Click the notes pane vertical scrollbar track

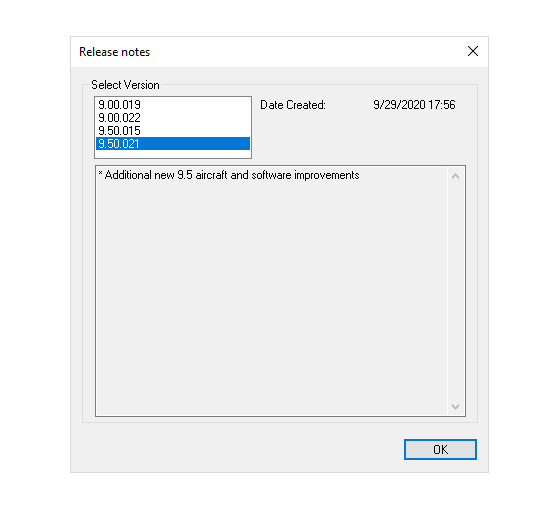[x=455, y=291]
